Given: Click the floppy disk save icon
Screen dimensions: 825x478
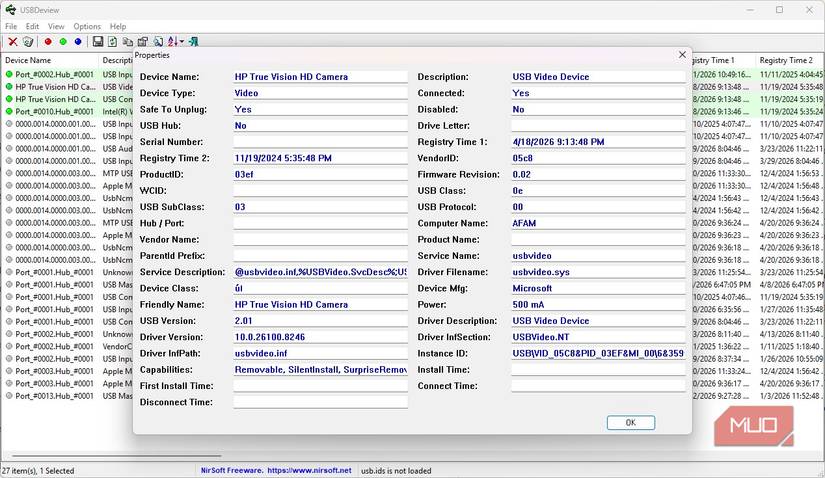Looking at the screenshot, I should pos(98,42).
